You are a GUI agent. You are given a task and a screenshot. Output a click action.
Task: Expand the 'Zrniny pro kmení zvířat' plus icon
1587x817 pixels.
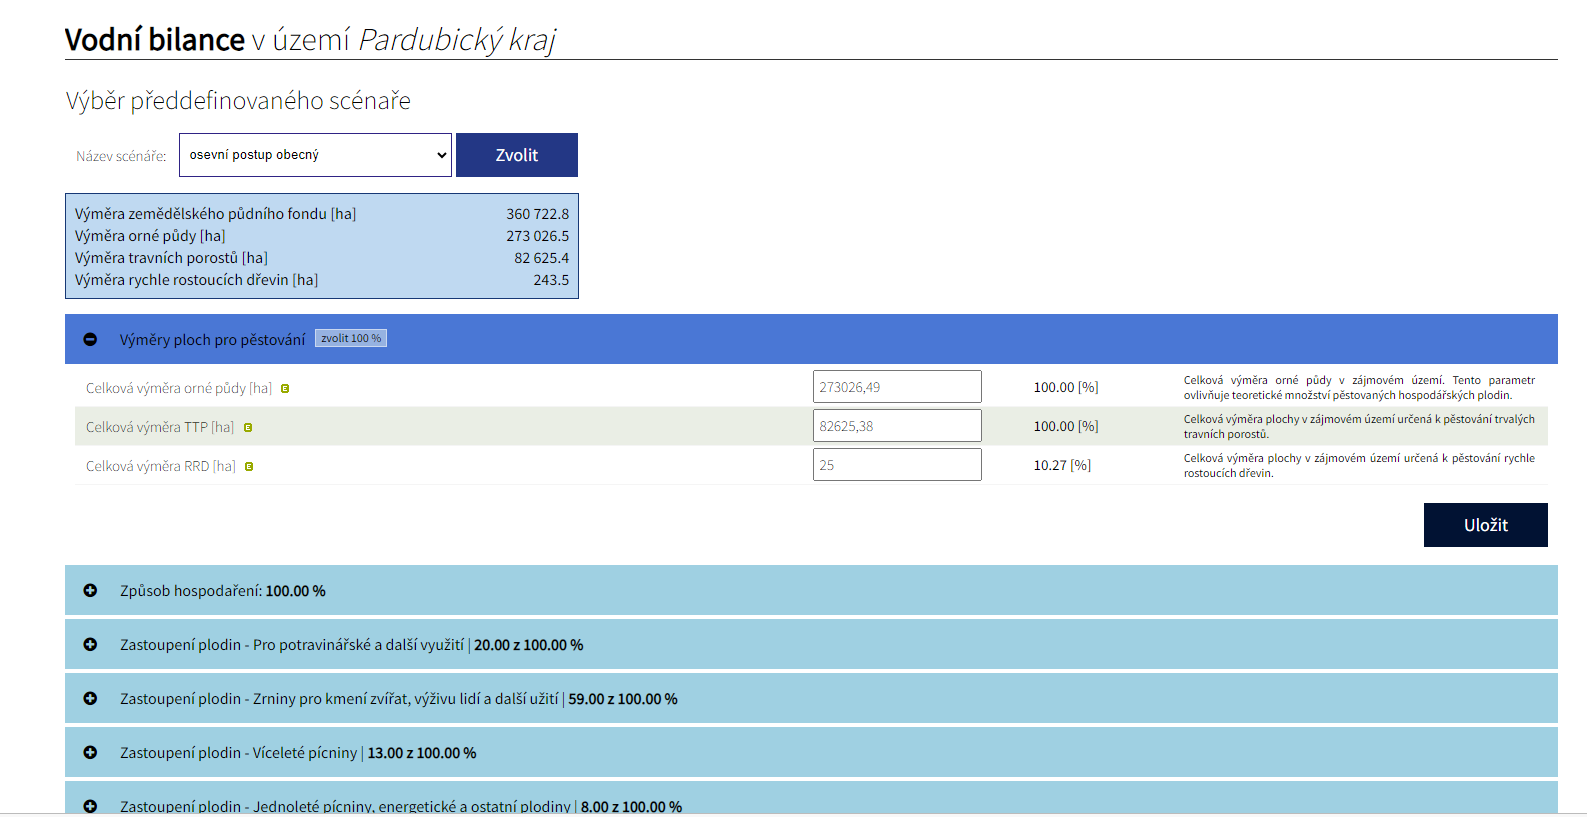click(90, 699)
